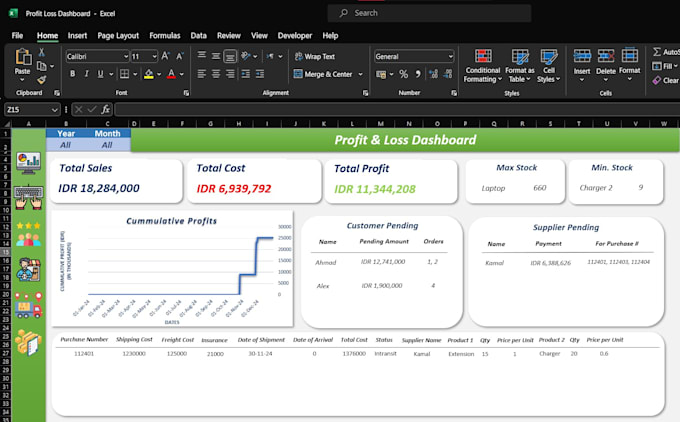Expand Format as Table options
Screen dimensions: 680x422
point(520,66)
